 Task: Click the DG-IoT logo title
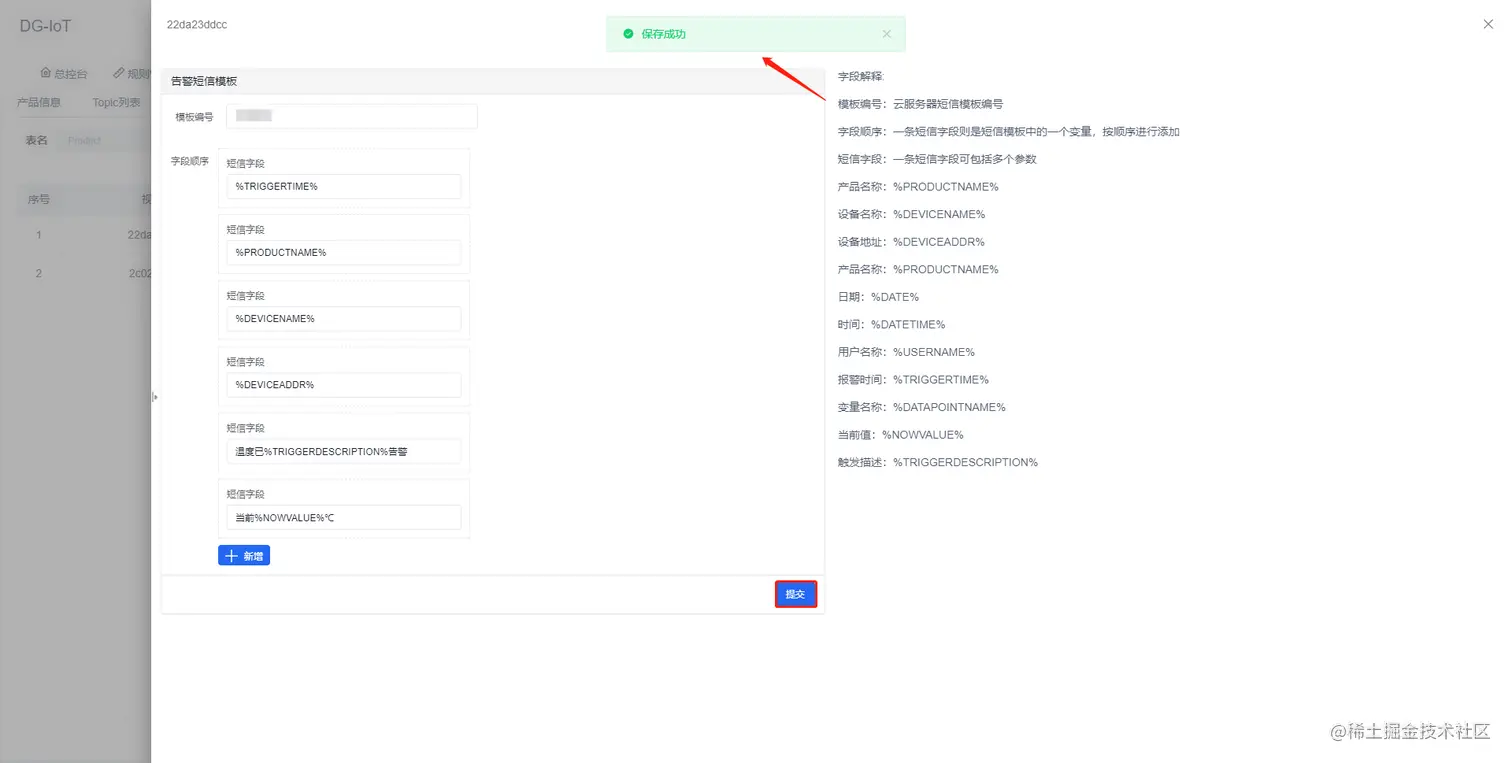(x=46, y=26)
